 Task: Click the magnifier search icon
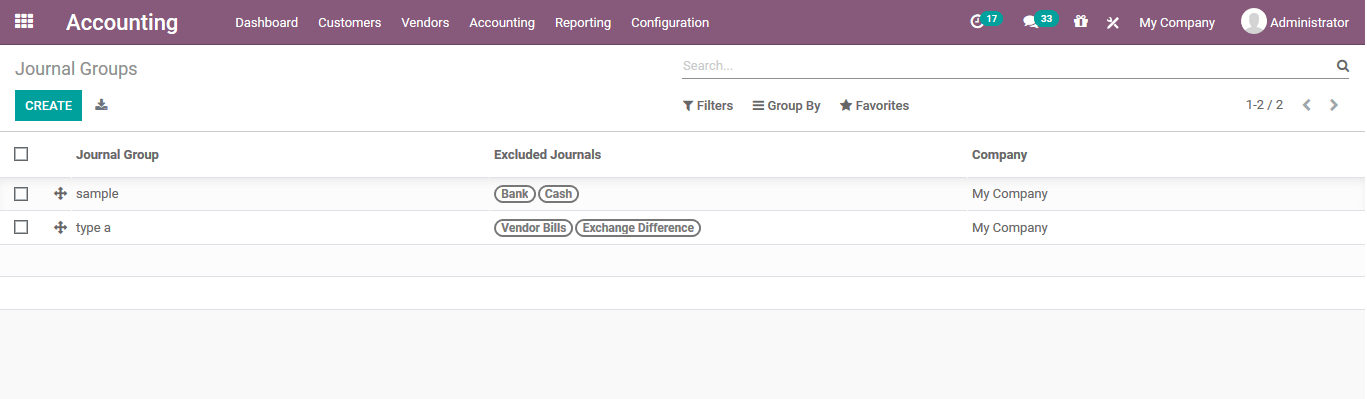click(1343, 66)
